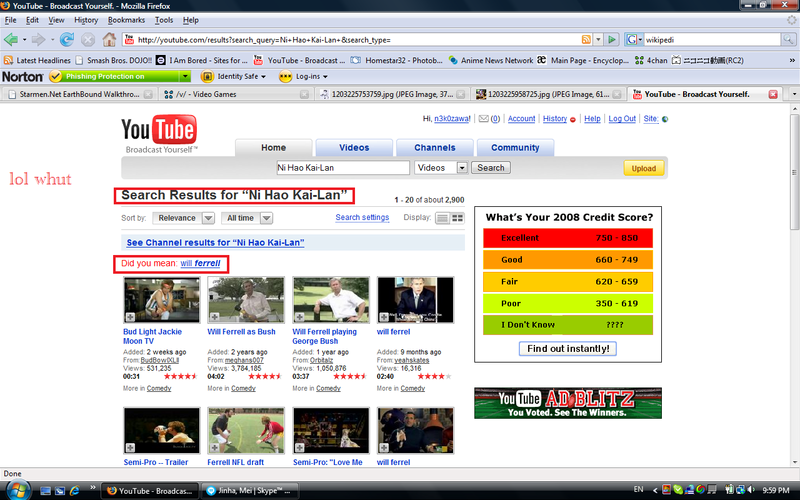Close the YouTube browser tab
This screenshot has height=500, width=800.
(773, 94)
